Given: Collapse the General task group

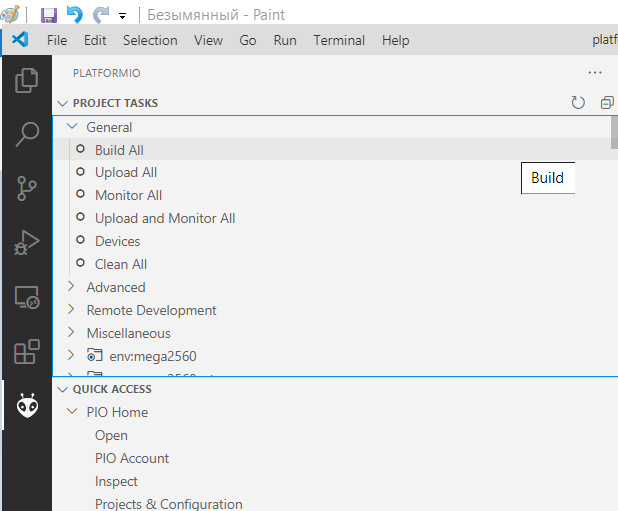Looking at the screenshot, I should (72, 126).
